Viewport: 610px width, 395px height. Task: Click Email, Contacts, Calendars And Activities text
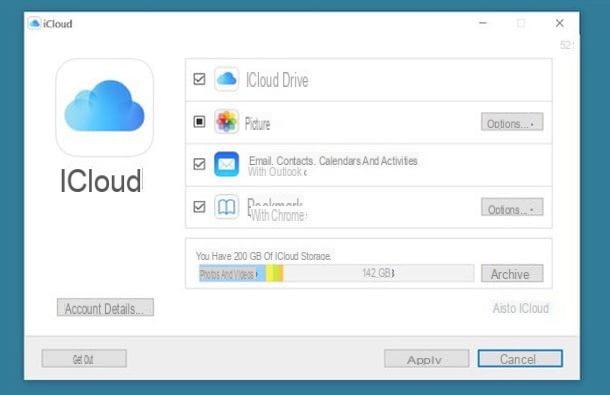tap(333, 161)
